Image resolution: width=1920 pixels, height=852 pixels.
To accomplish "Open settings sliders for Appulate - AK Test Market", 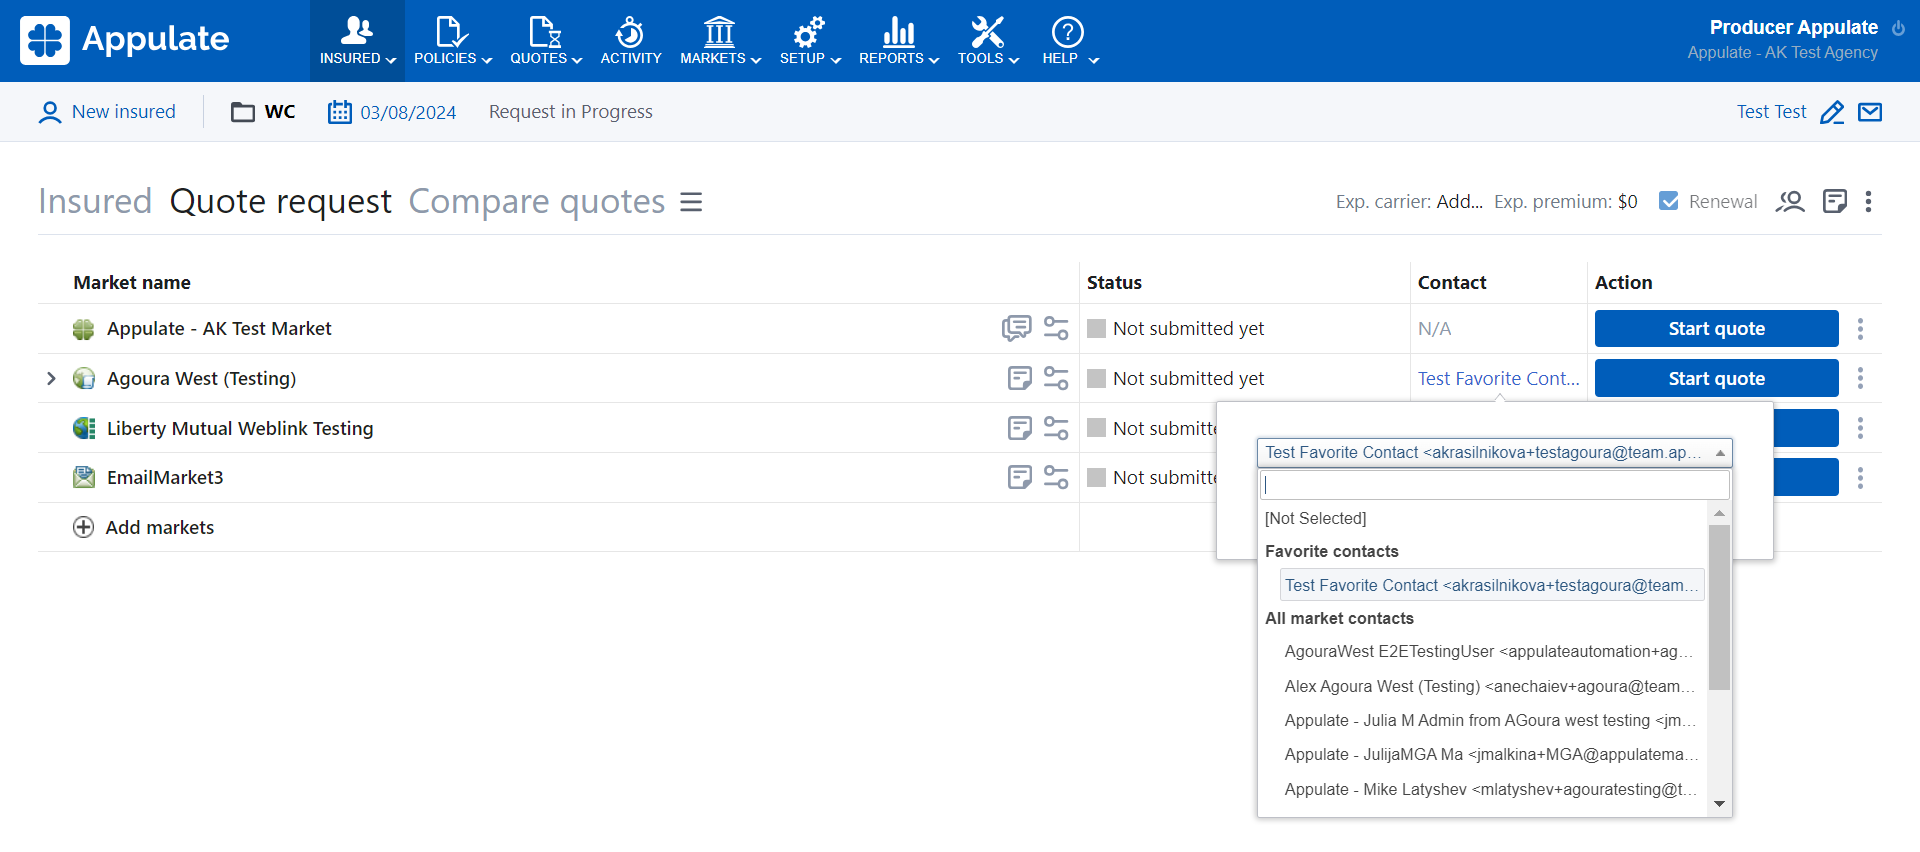I will (1056, 328).
